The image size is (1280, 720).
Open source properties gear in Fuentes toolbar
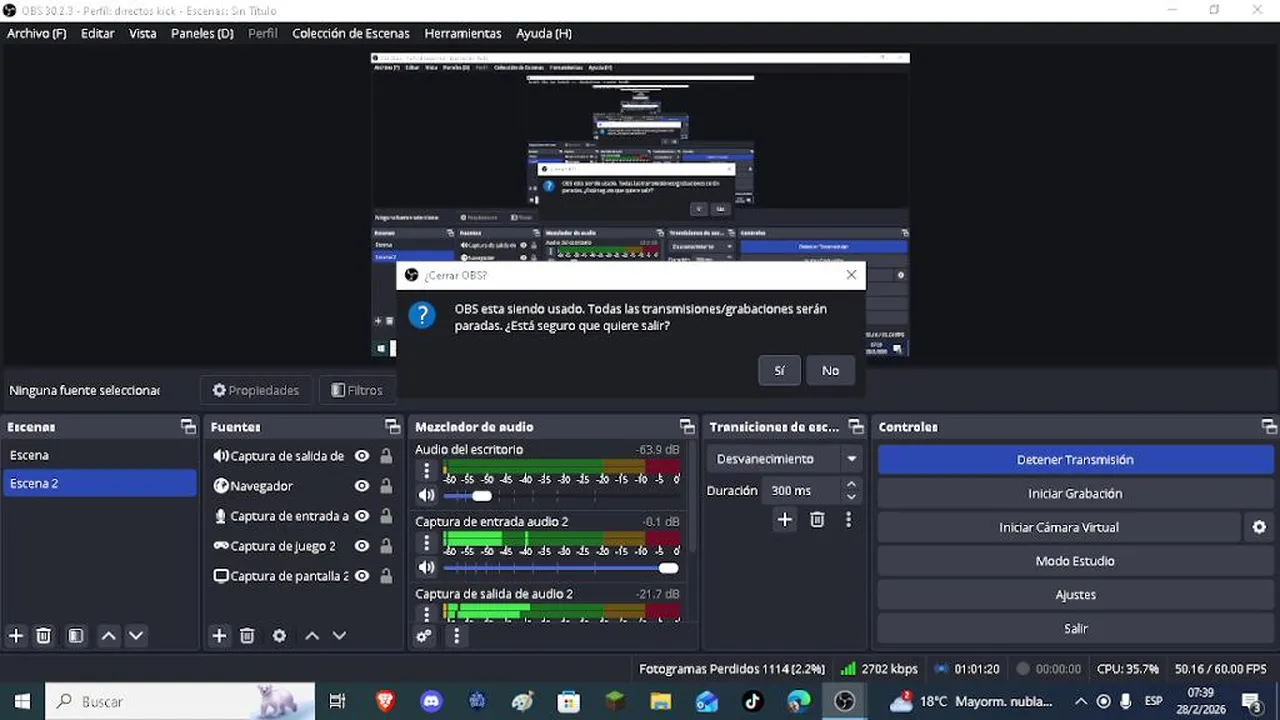[279, 635]
